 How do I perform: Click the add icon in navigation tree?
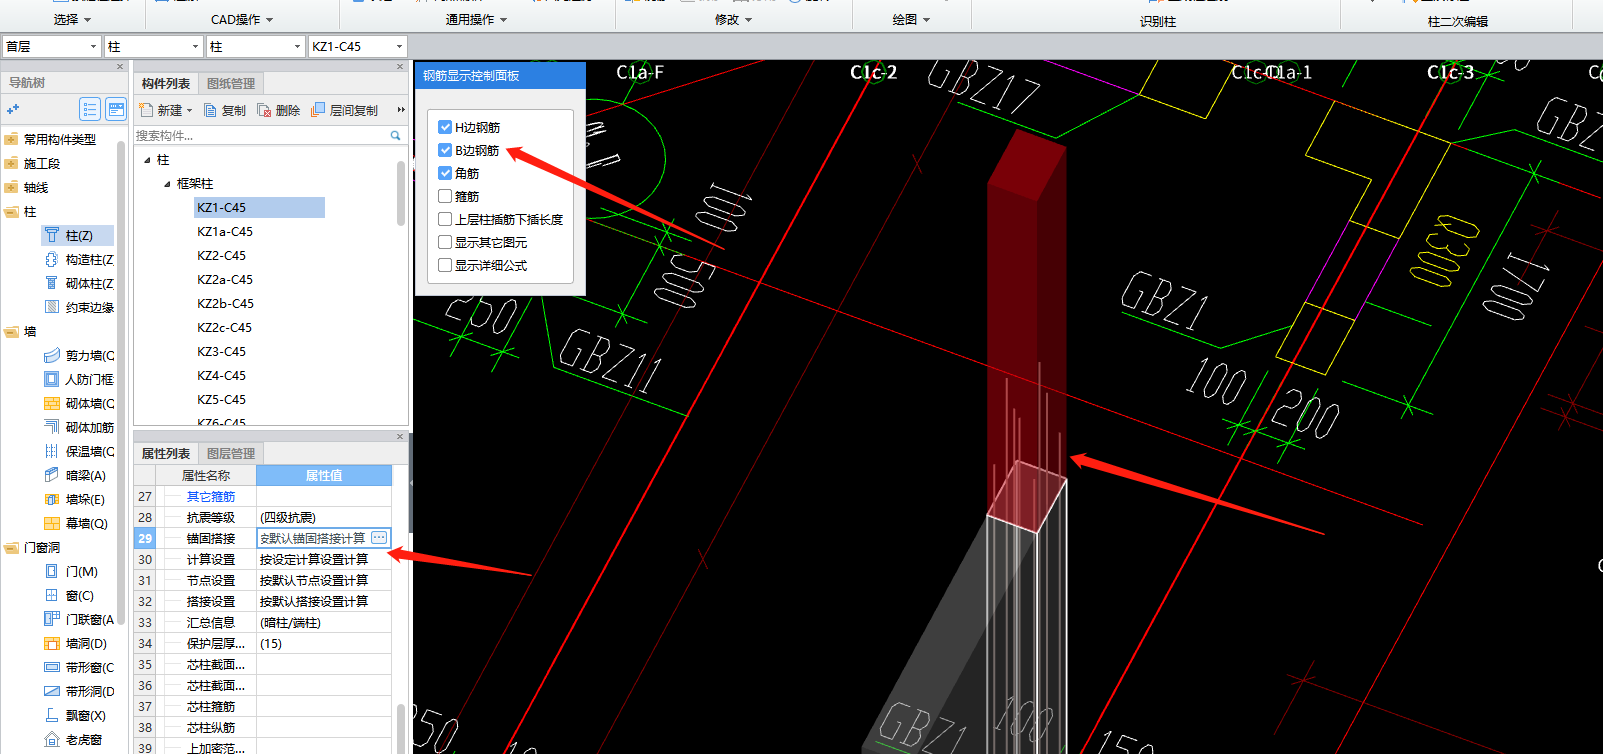point(13,109)
